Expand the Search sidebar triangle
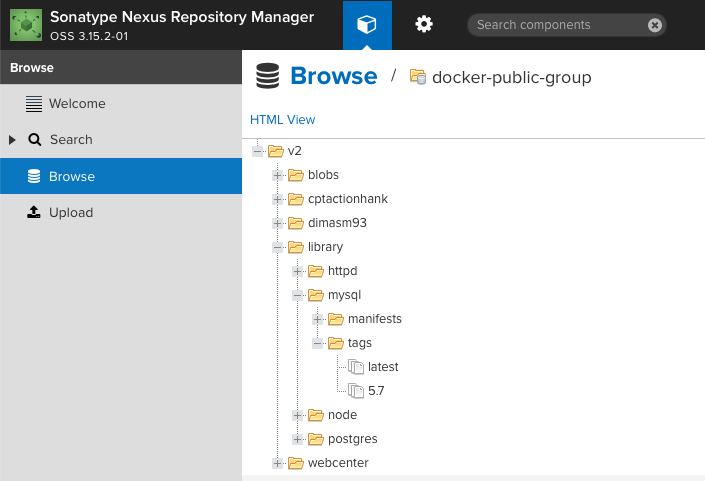The height and width of the screenshot is (481, 705). tap(12, 140)
